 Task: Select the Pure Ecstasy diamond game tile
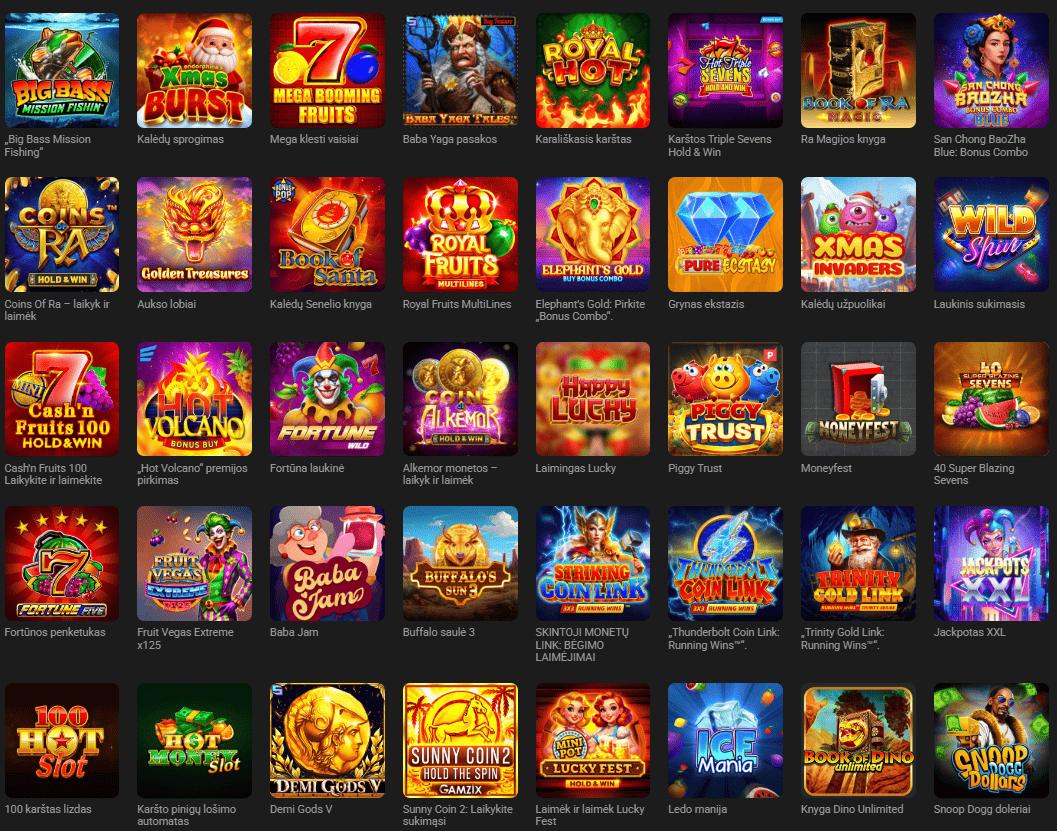click(725, 235)
